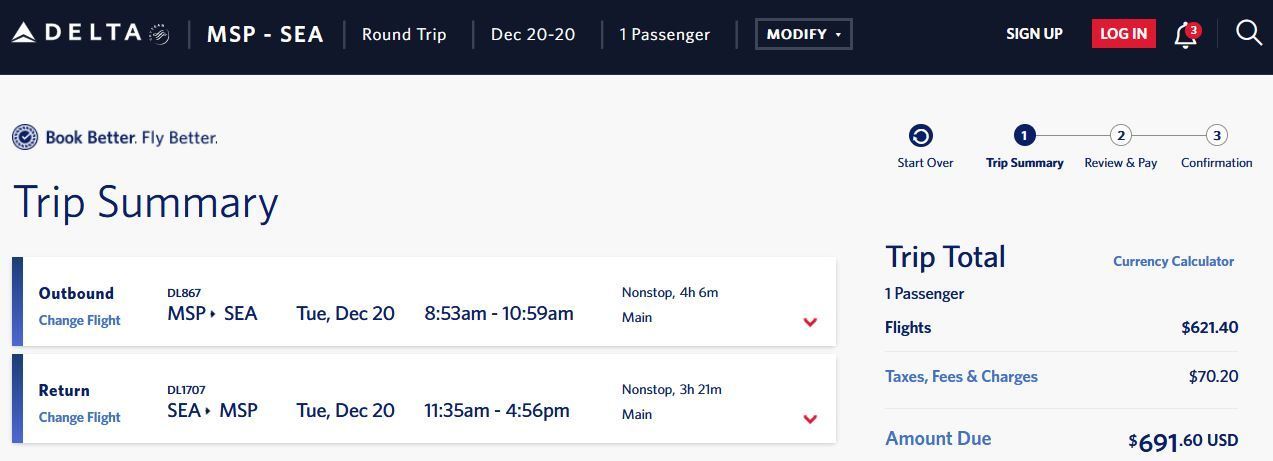
Task: Click step 2 Review & Pay circle
Action: click(x=1121, y=135)
